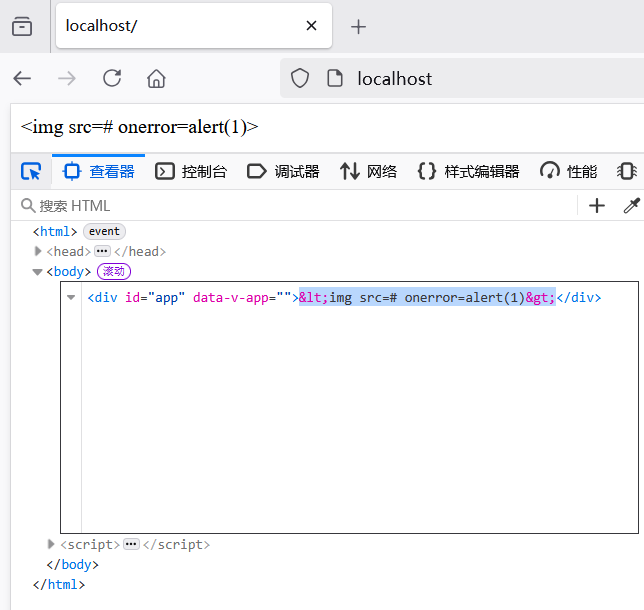Click the plus icon to create node

[x=597, y=206]
